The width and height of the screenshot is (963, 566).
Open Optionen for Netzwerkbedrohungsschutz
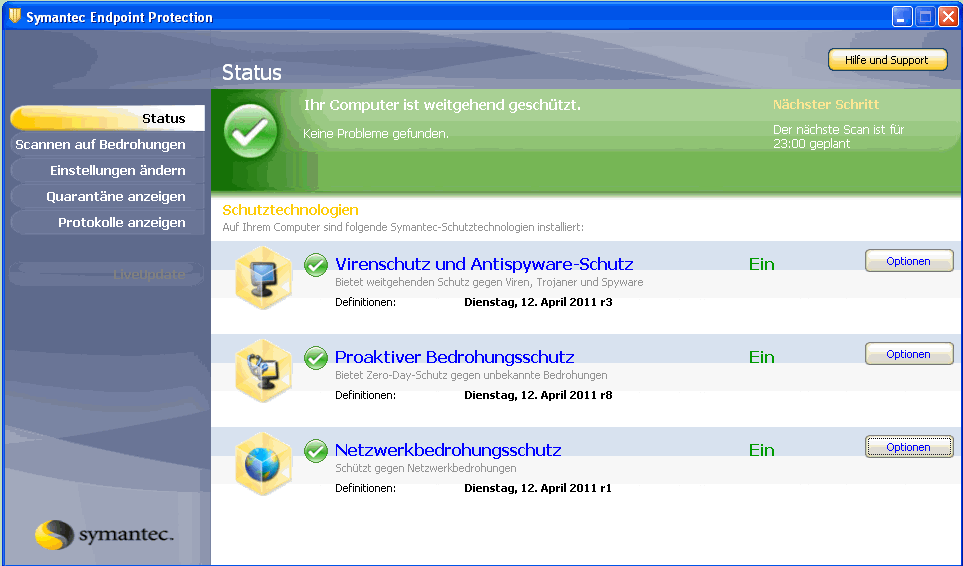pyautogui.click(x=909, y=447)
